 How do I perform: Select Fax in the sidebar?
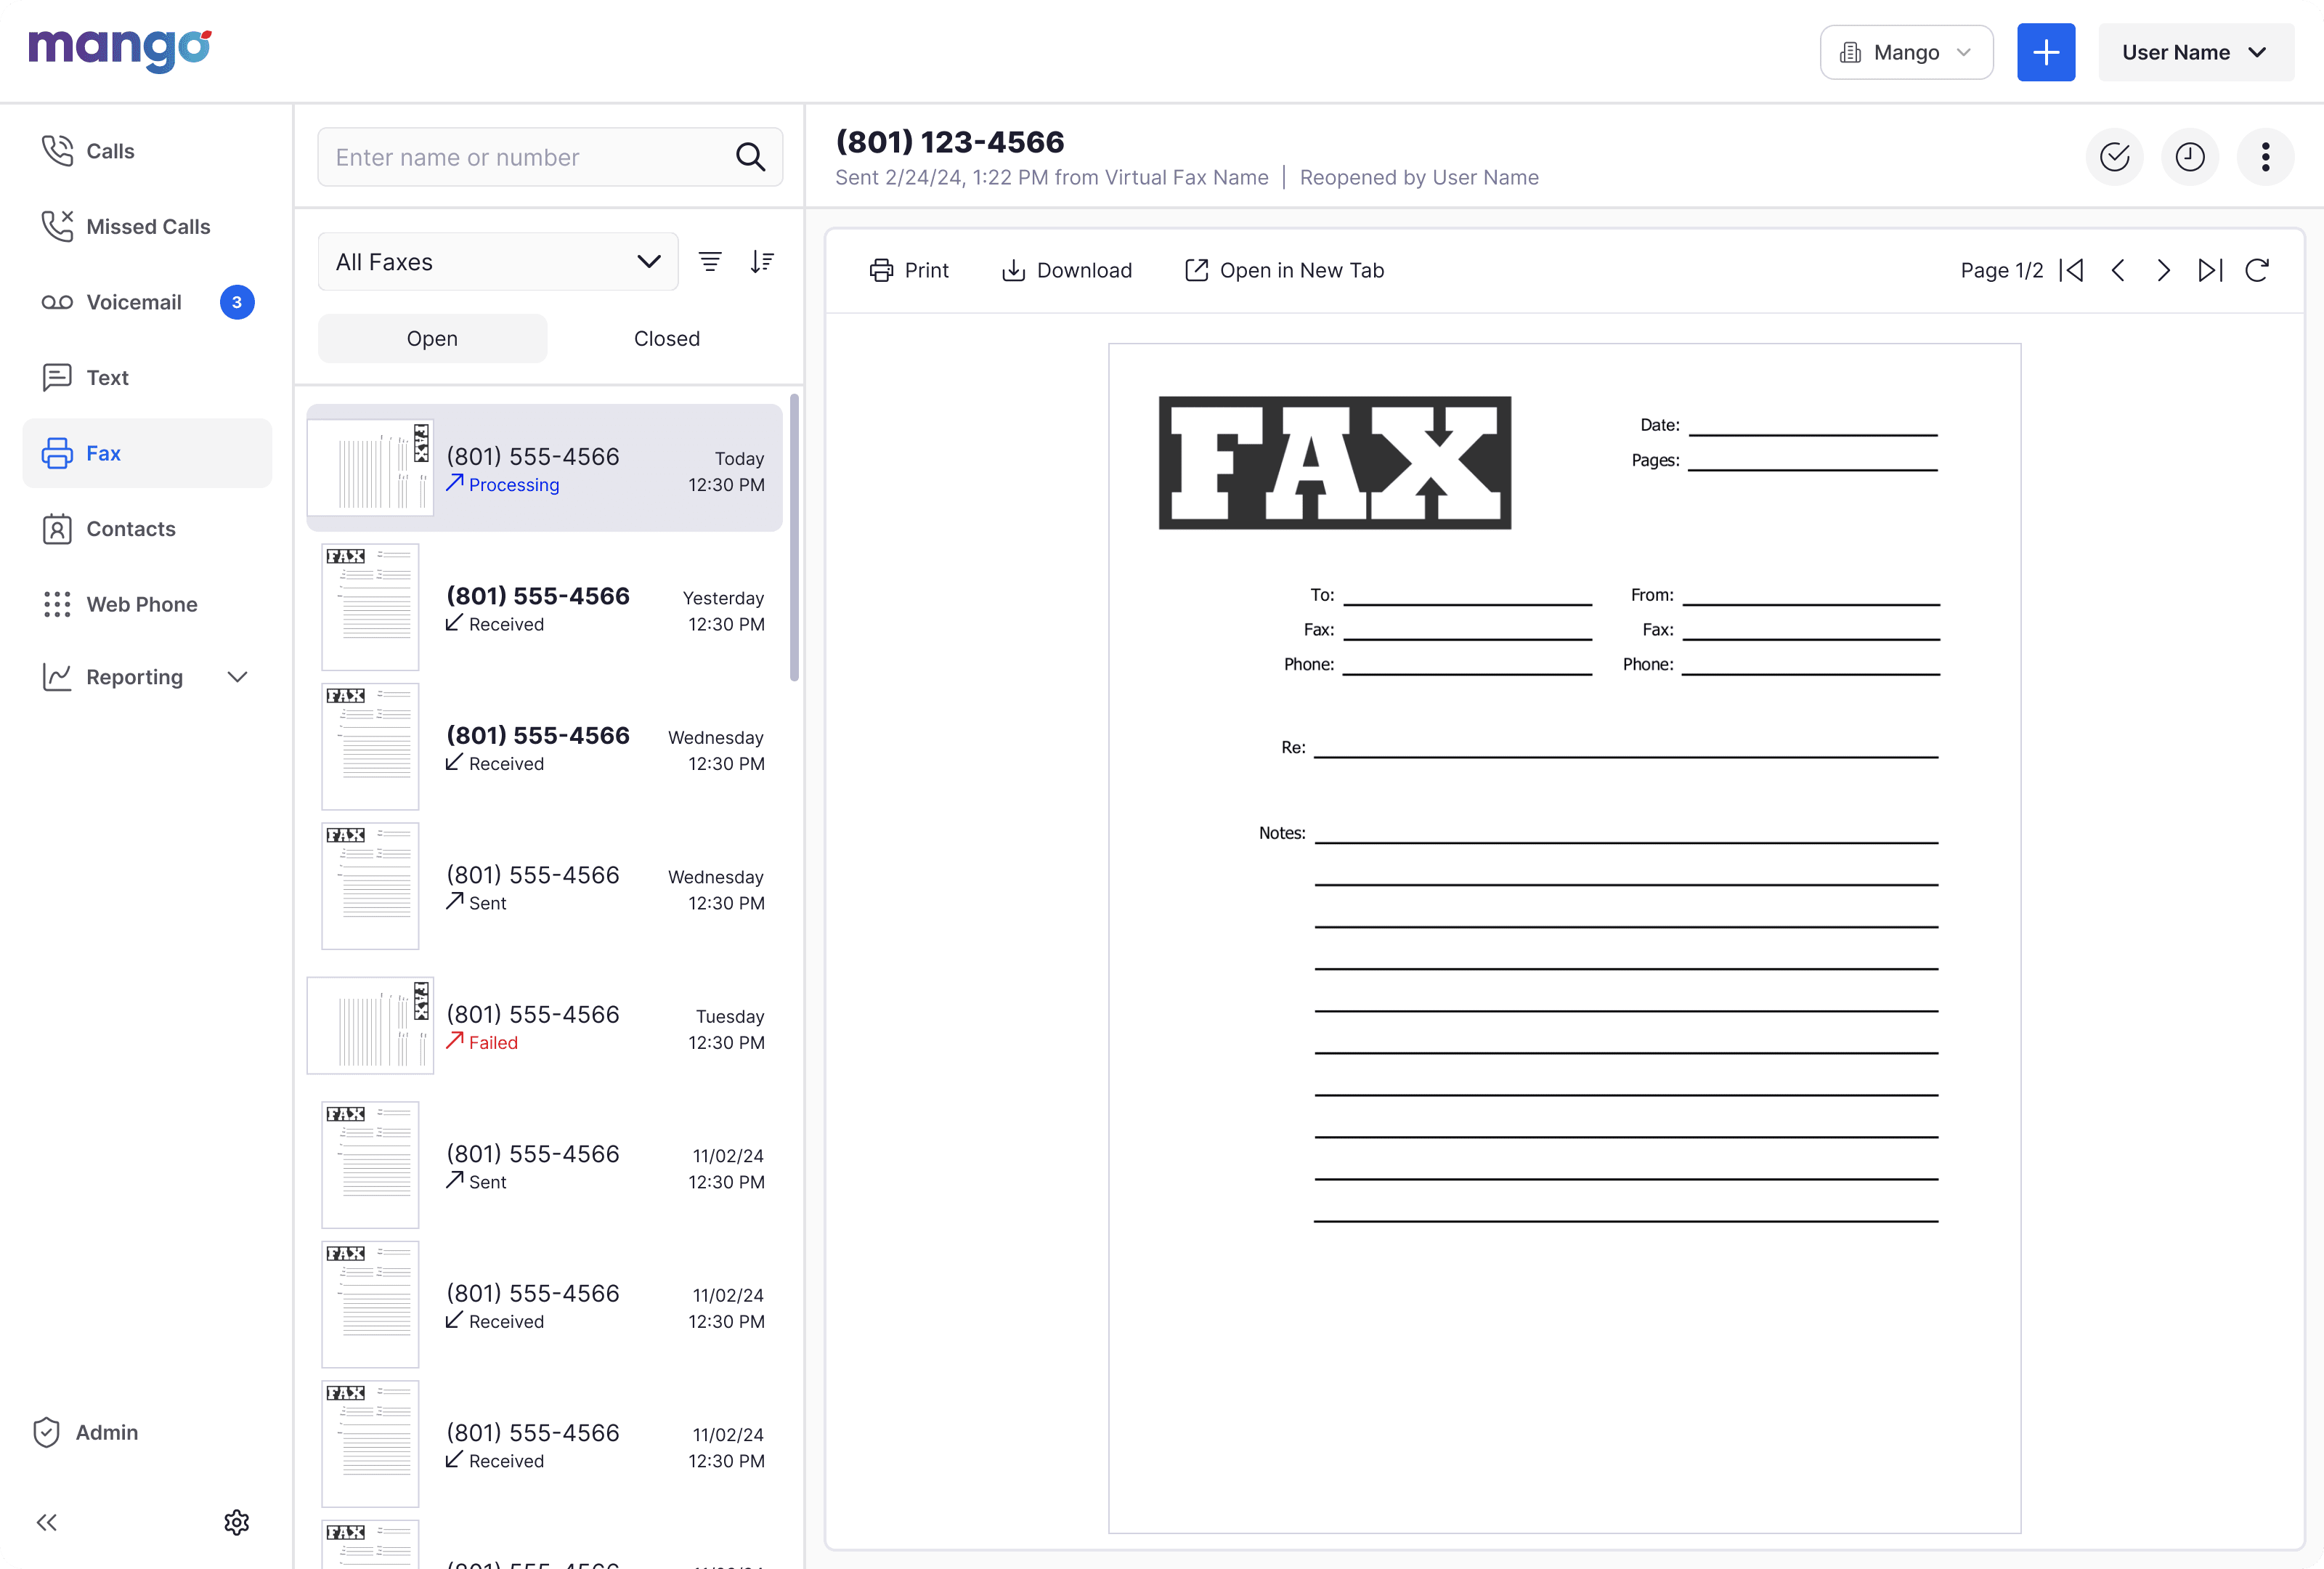[147, 453]
